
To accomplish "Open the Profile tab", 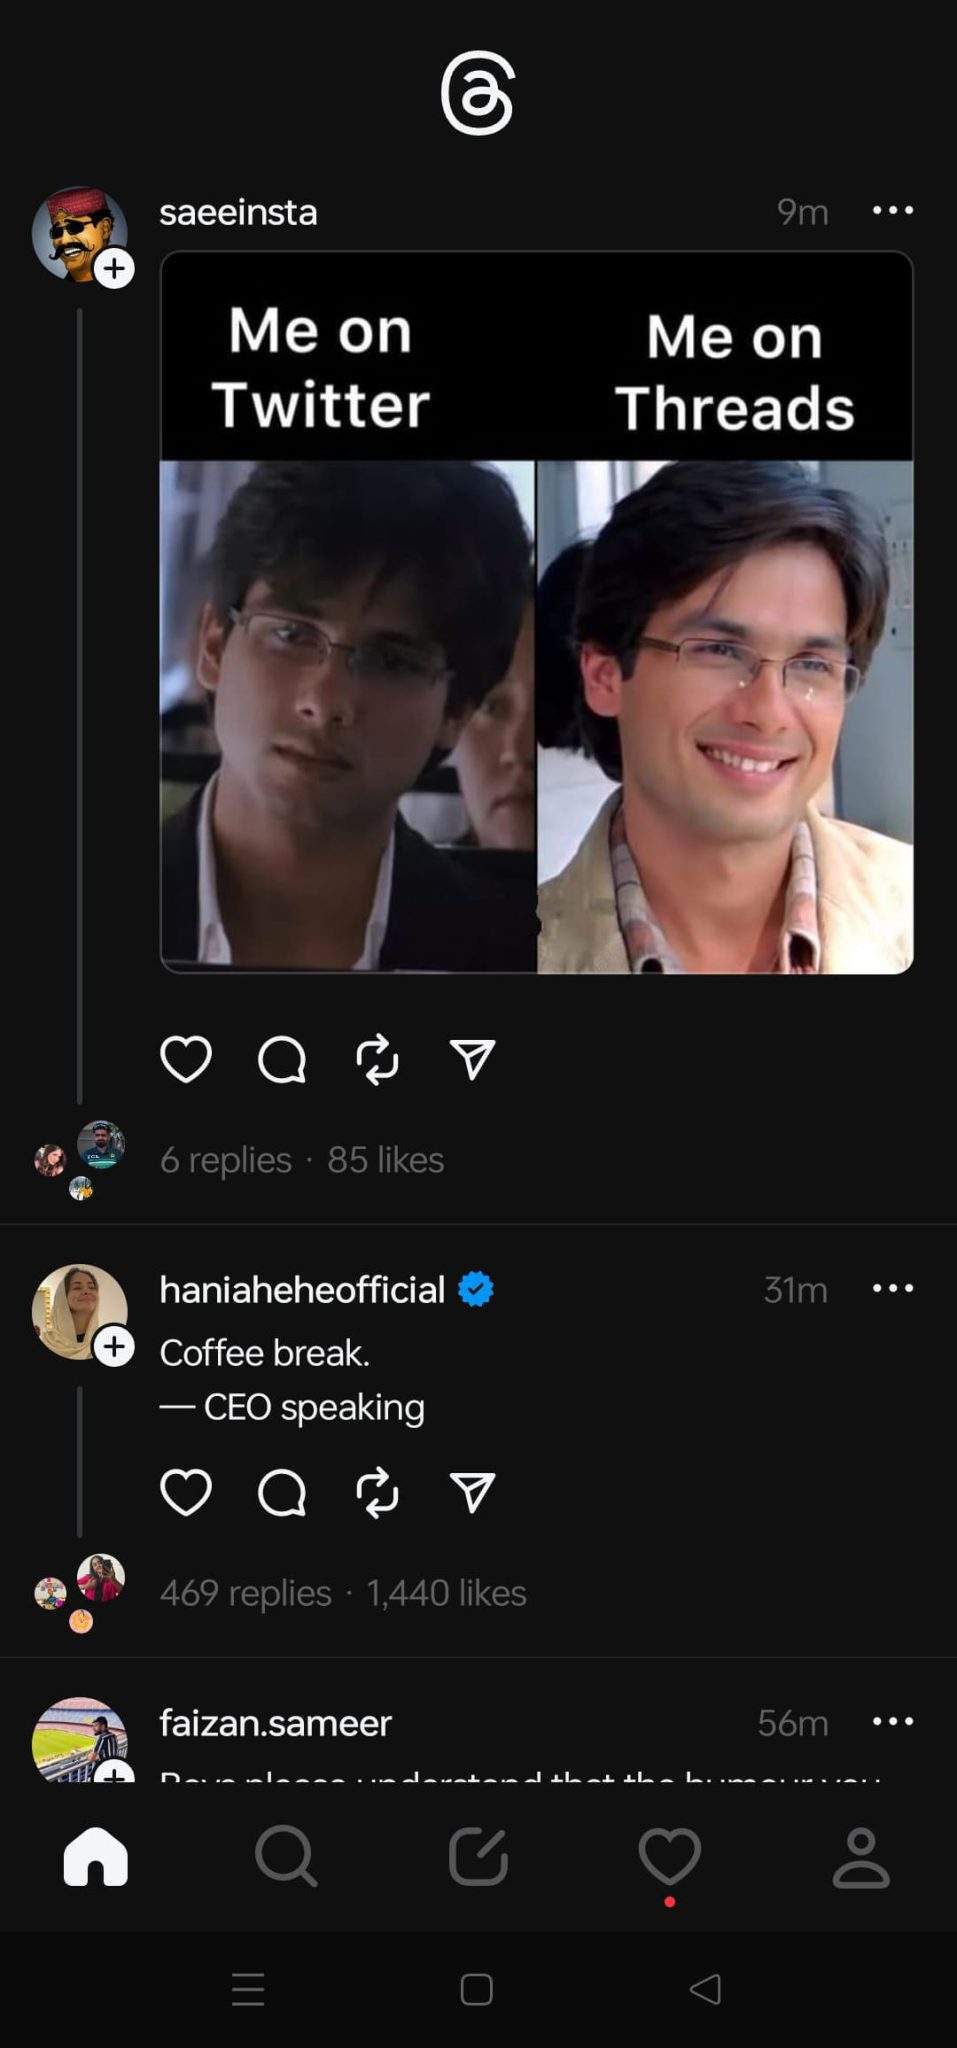I will (x=861, y=1857).
